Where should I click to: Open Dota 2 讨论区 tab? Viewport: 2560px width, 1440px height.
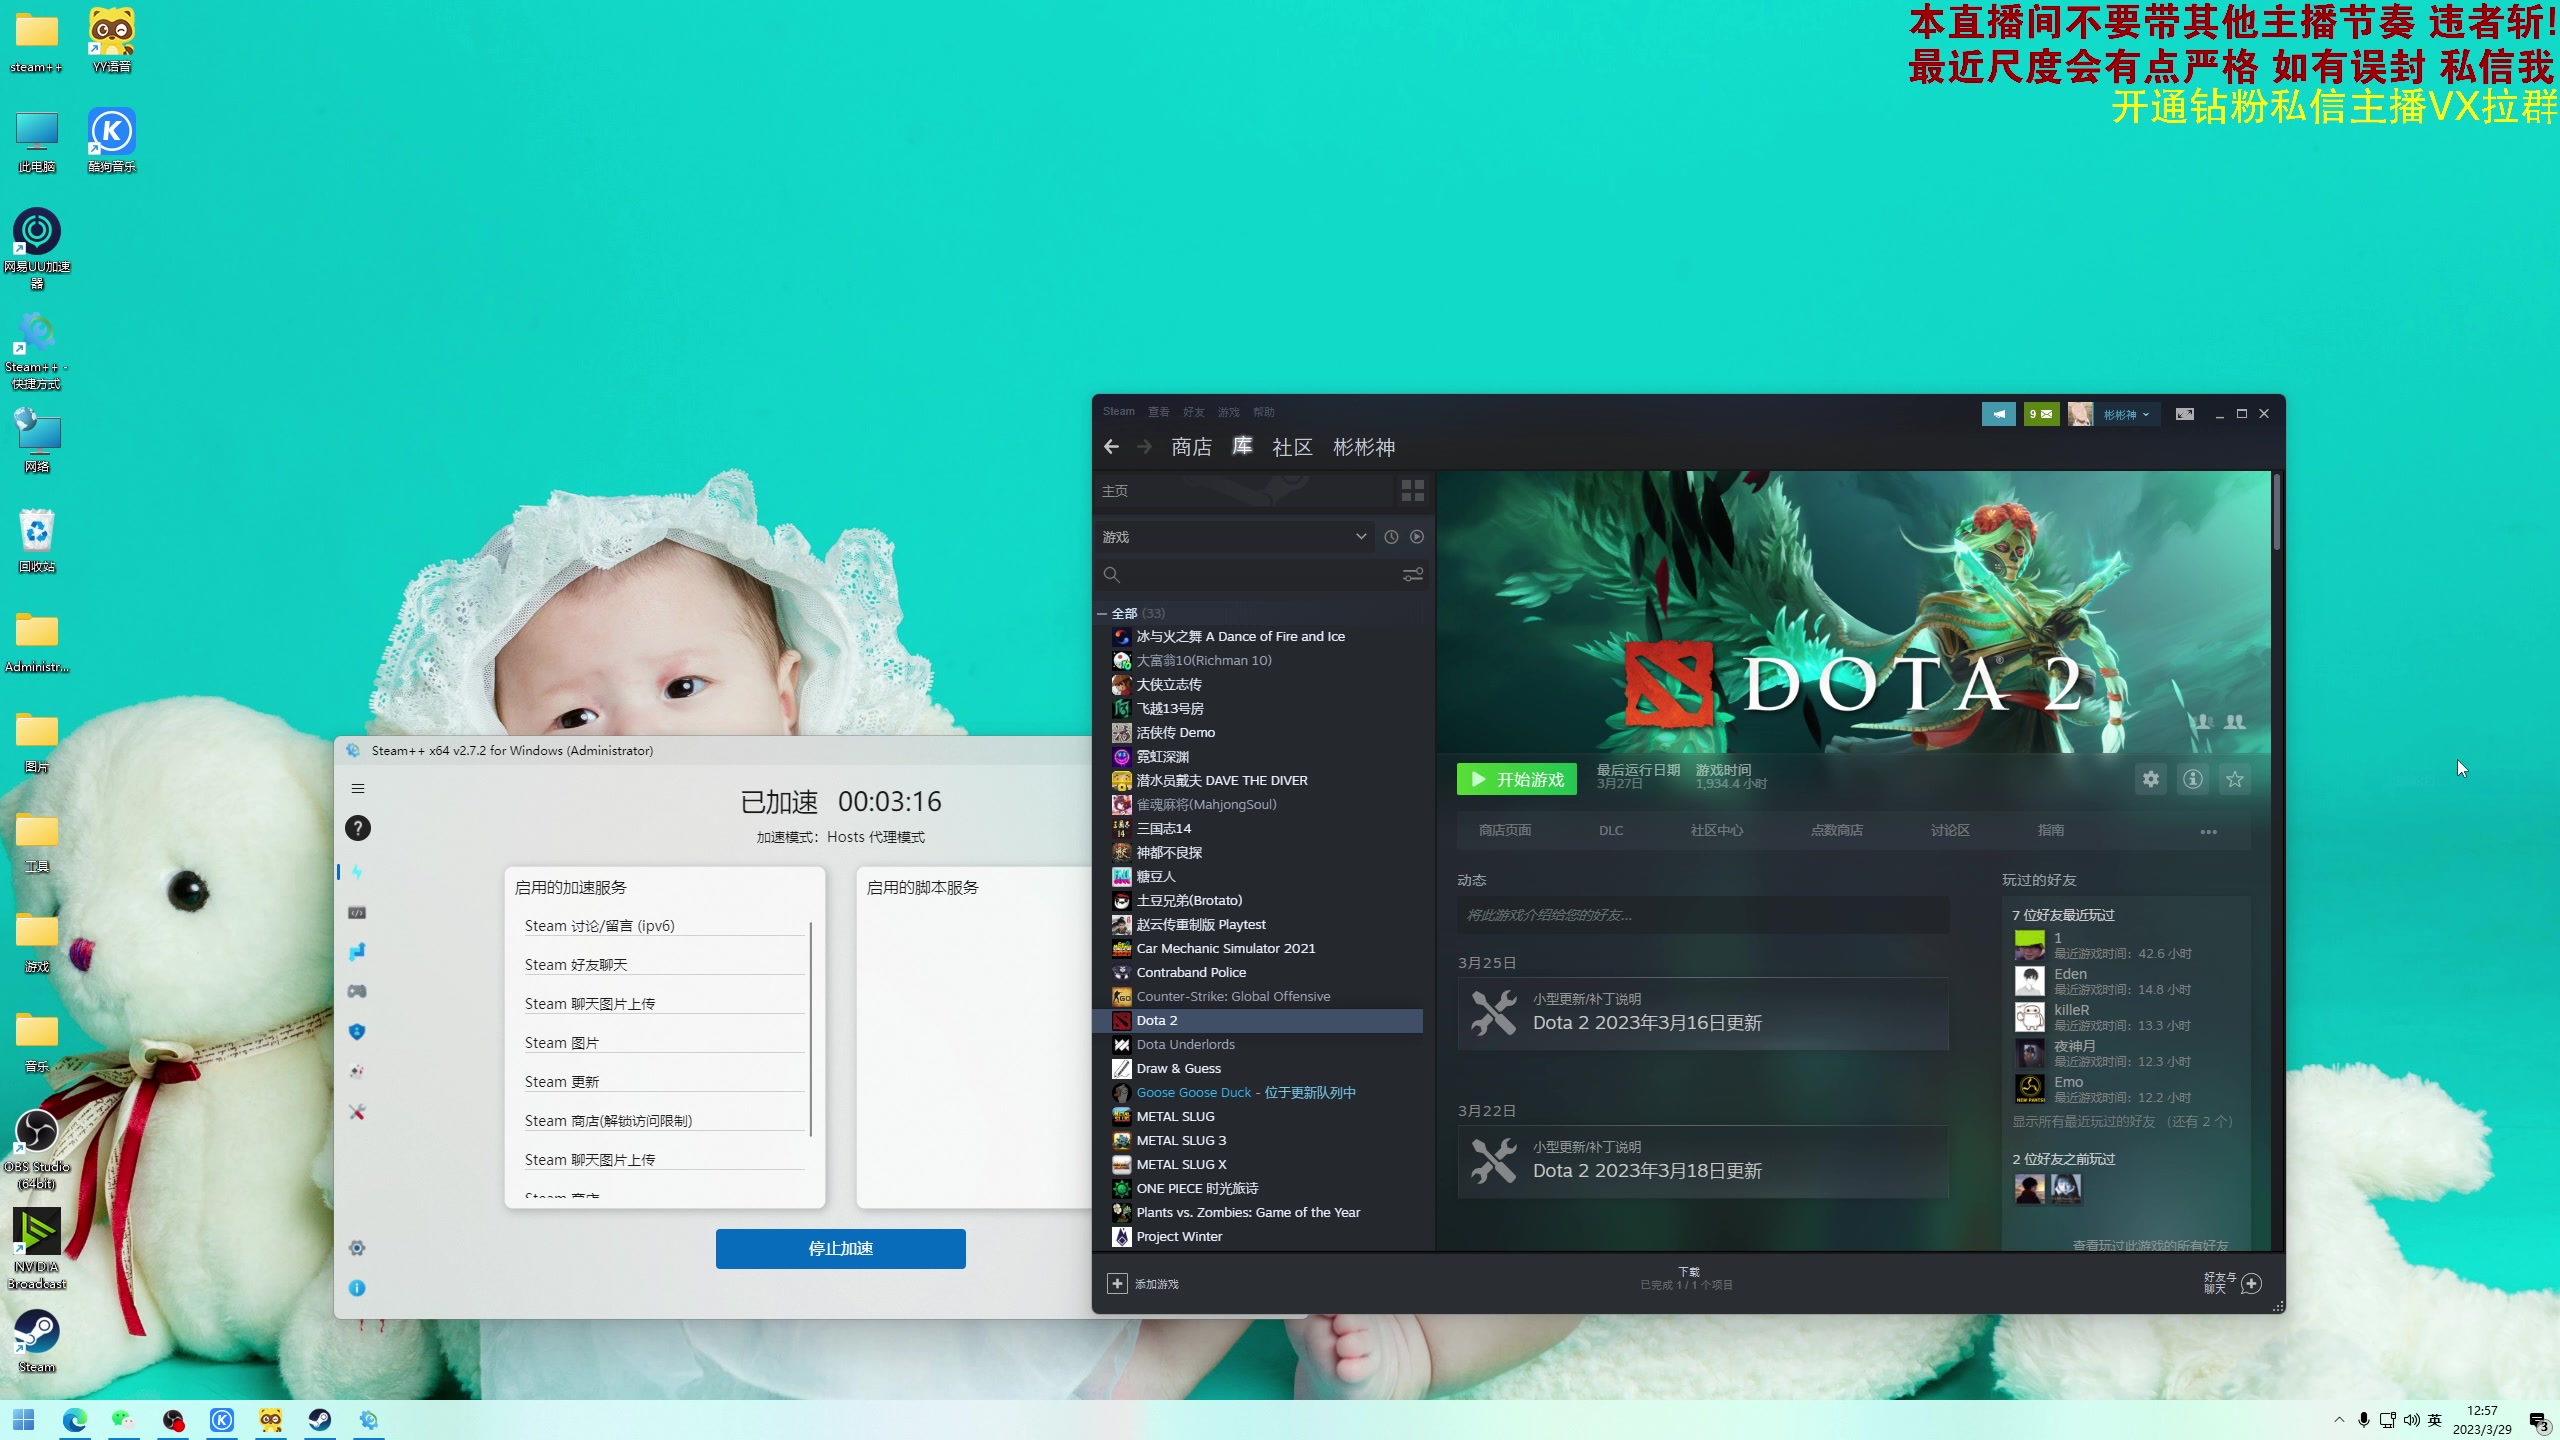pyautogui.click(x=1950, y=831)
